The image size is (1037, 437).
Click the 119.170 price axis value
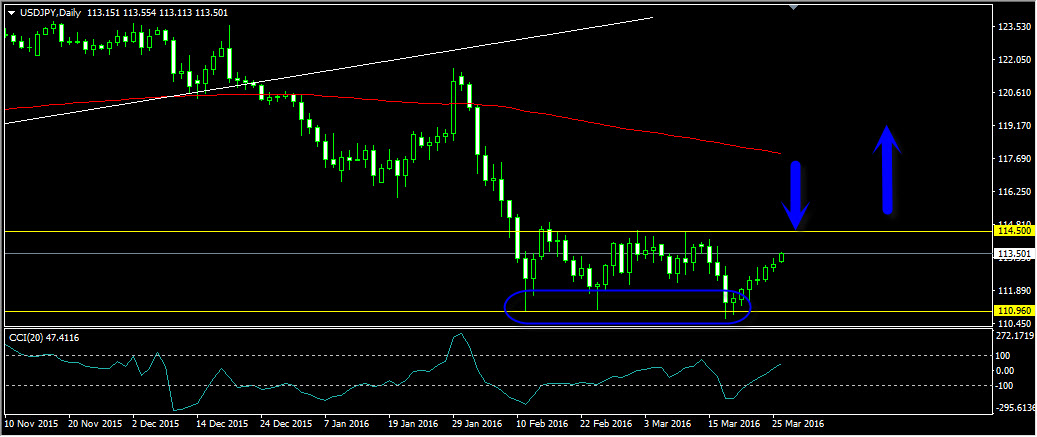pyautogui.click(x=1014, y=126)
